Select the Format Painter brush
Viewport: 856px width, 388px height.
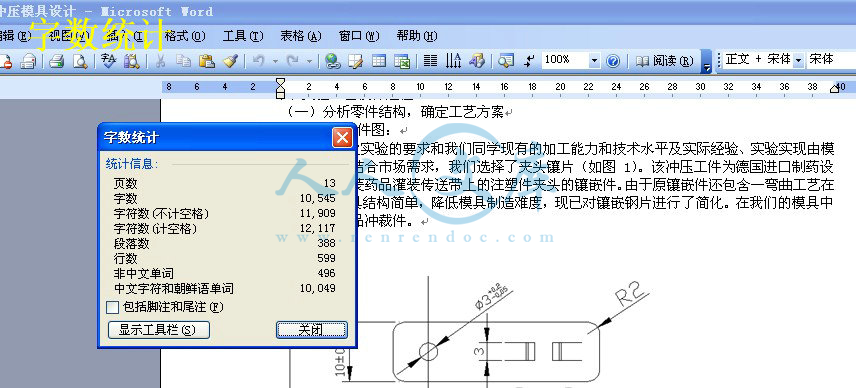click(229, 61)
